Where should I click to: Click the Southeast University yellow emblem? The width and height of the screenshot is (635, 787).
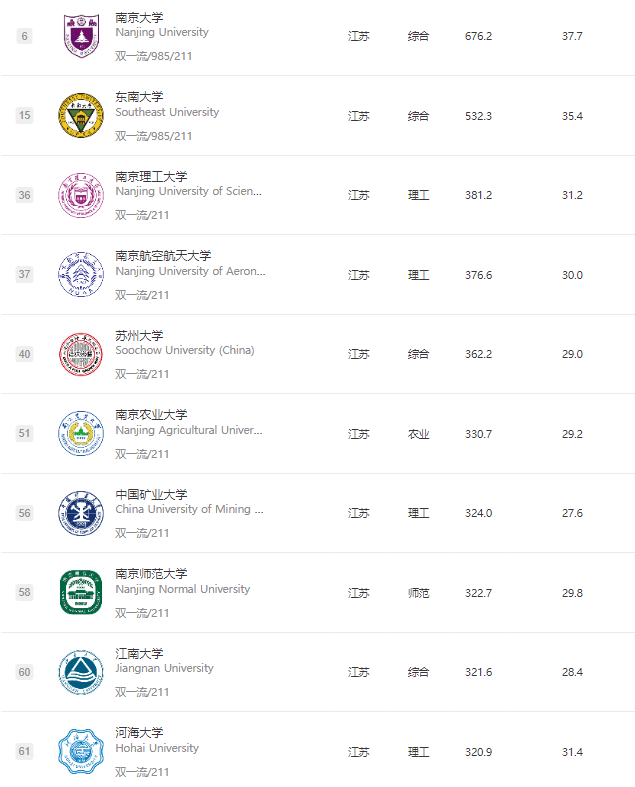coord(81,115)
